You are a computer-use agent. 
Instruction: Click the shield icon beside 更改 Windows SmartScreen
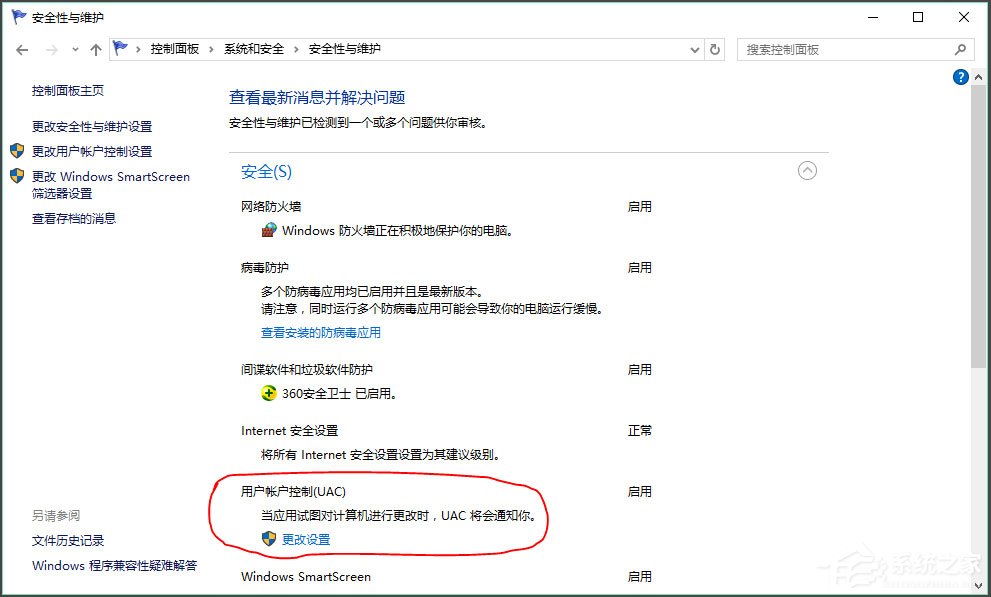[x=17, y=177]
